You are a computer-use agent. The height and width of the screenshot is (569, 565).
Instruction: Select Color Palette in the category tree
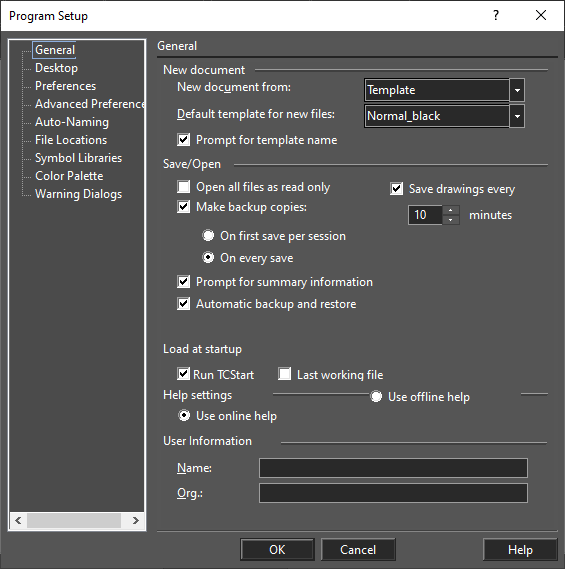[69, 176]
